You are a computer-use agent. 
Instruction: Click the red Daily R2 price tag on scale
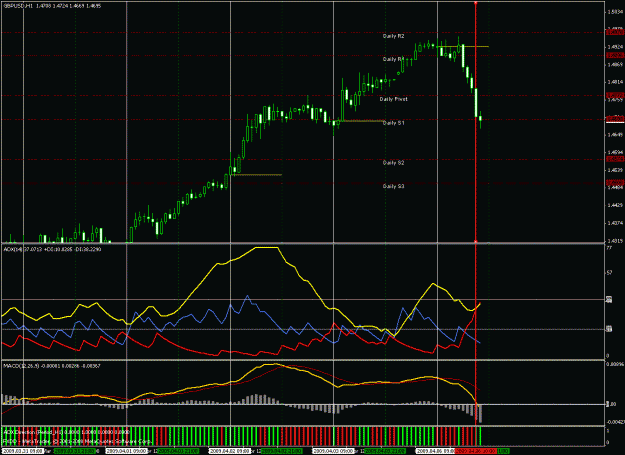click(x=615, y=32)
